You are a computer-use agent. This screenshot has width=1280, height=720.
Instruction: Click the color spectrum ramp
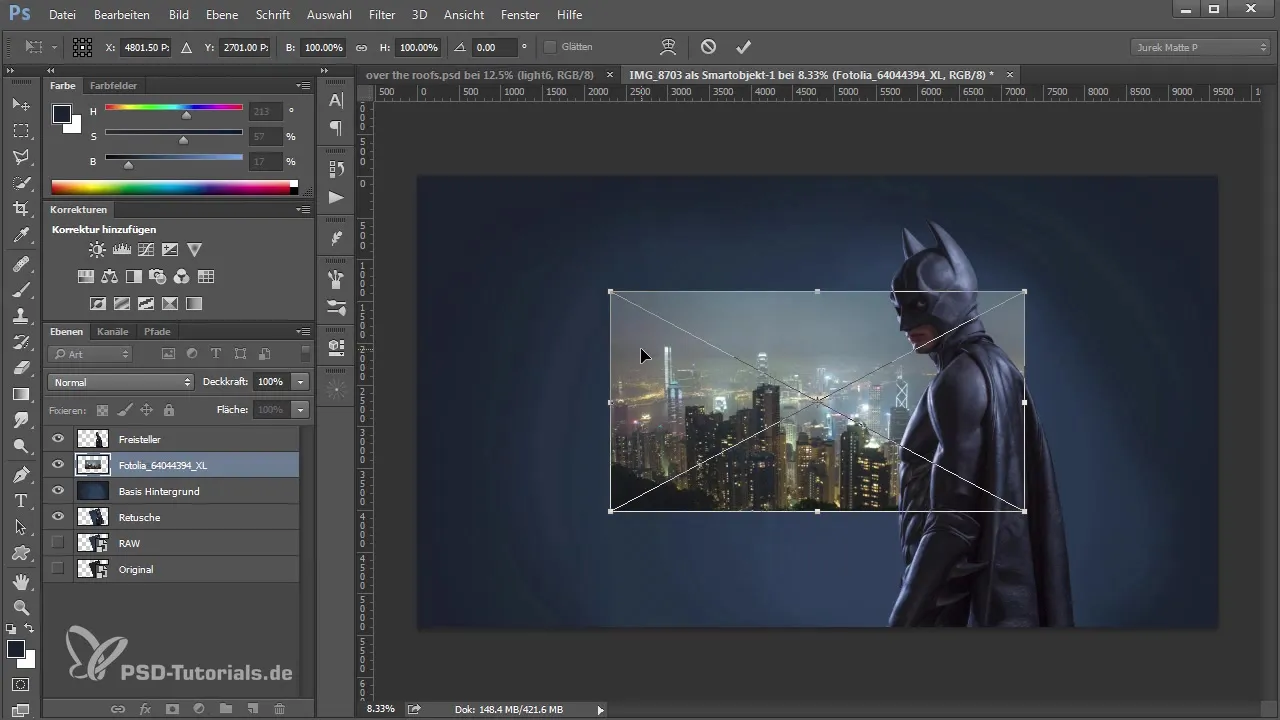click(x=174, y=187)
